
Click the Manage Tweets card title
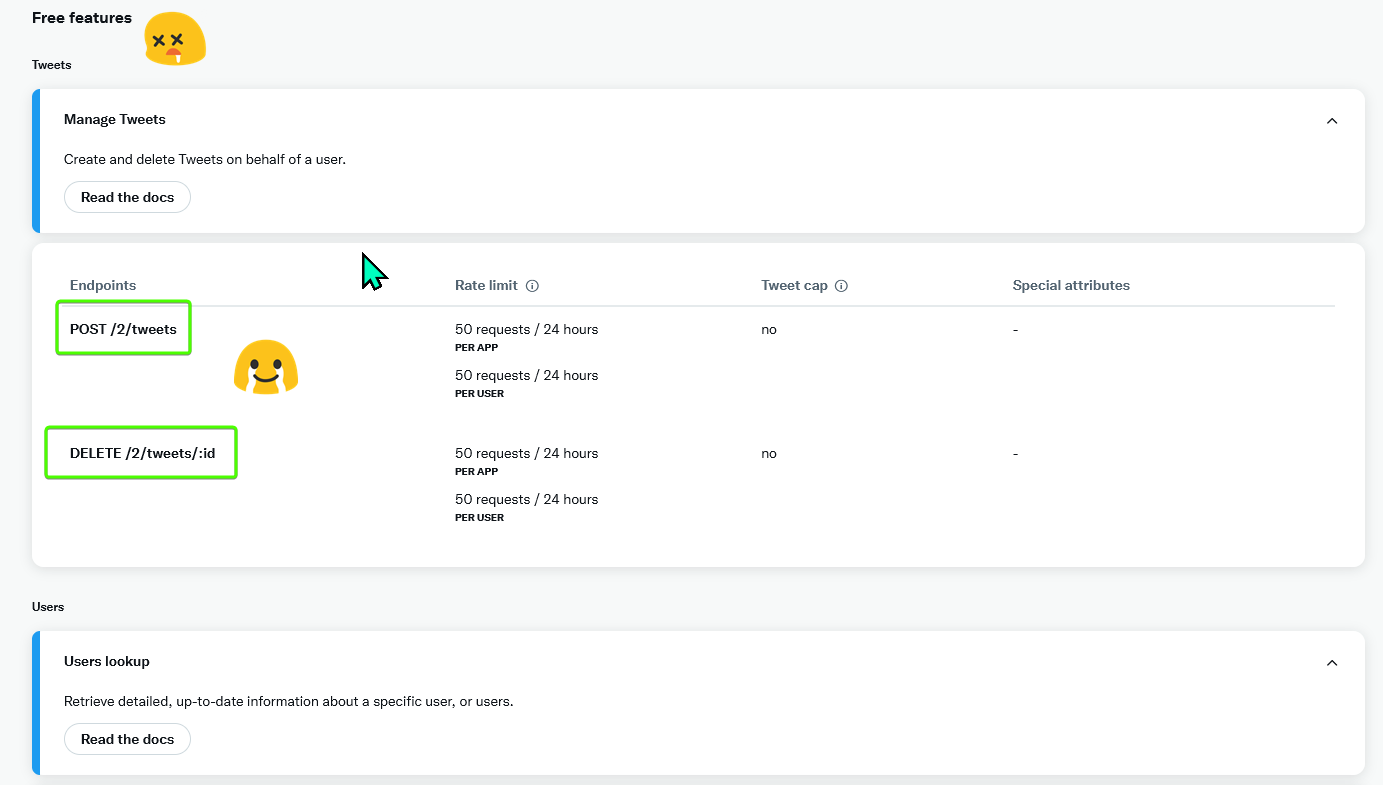[114, 119]
